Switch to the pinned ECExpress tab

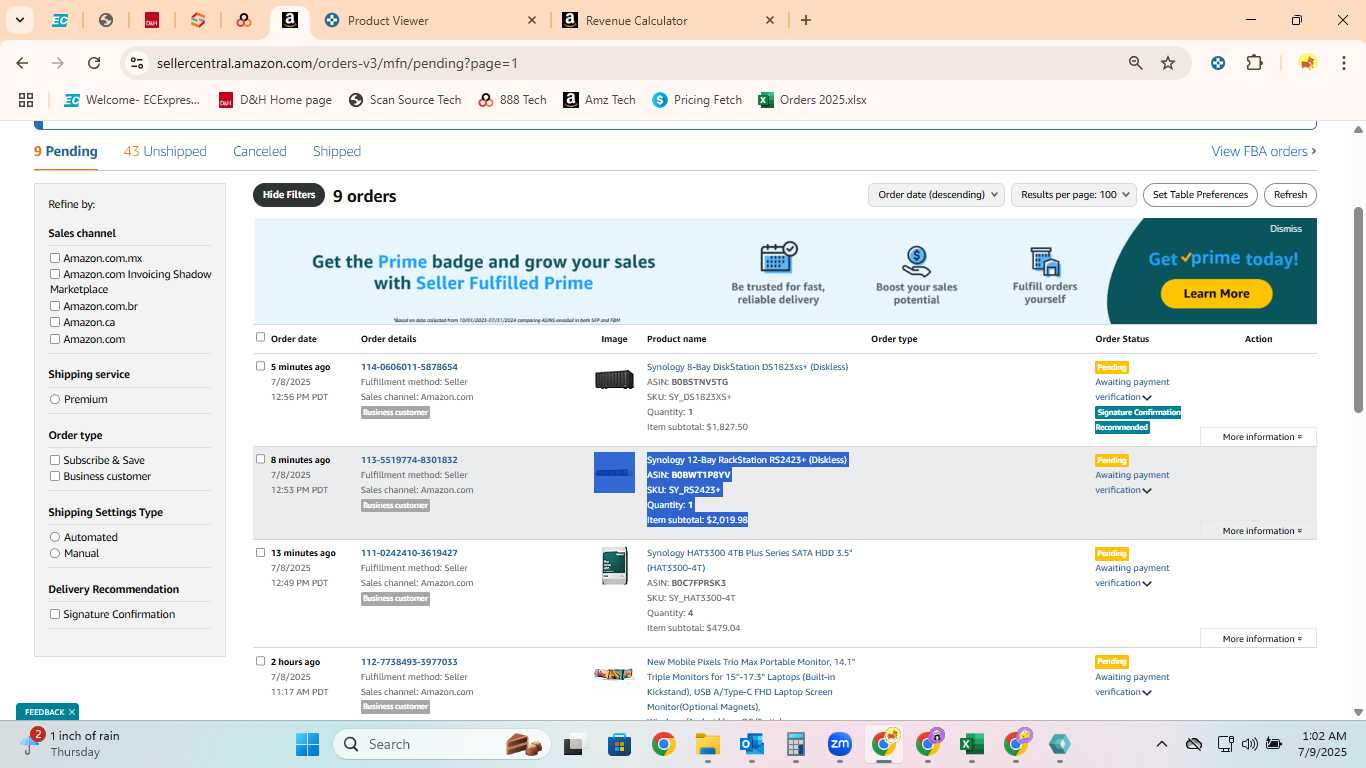[60, 20]
